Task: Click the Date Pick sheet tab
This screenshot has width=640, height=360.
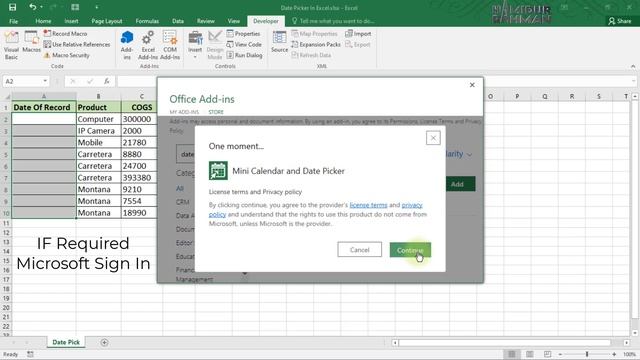Action: pos(66,342)
